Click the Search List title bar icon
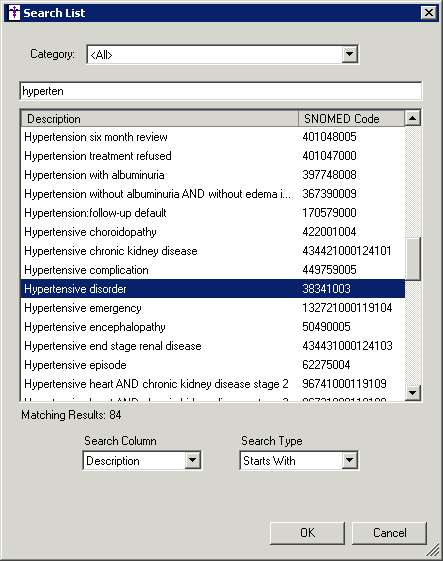Screen dimensions: 443x561 (14, 13)
